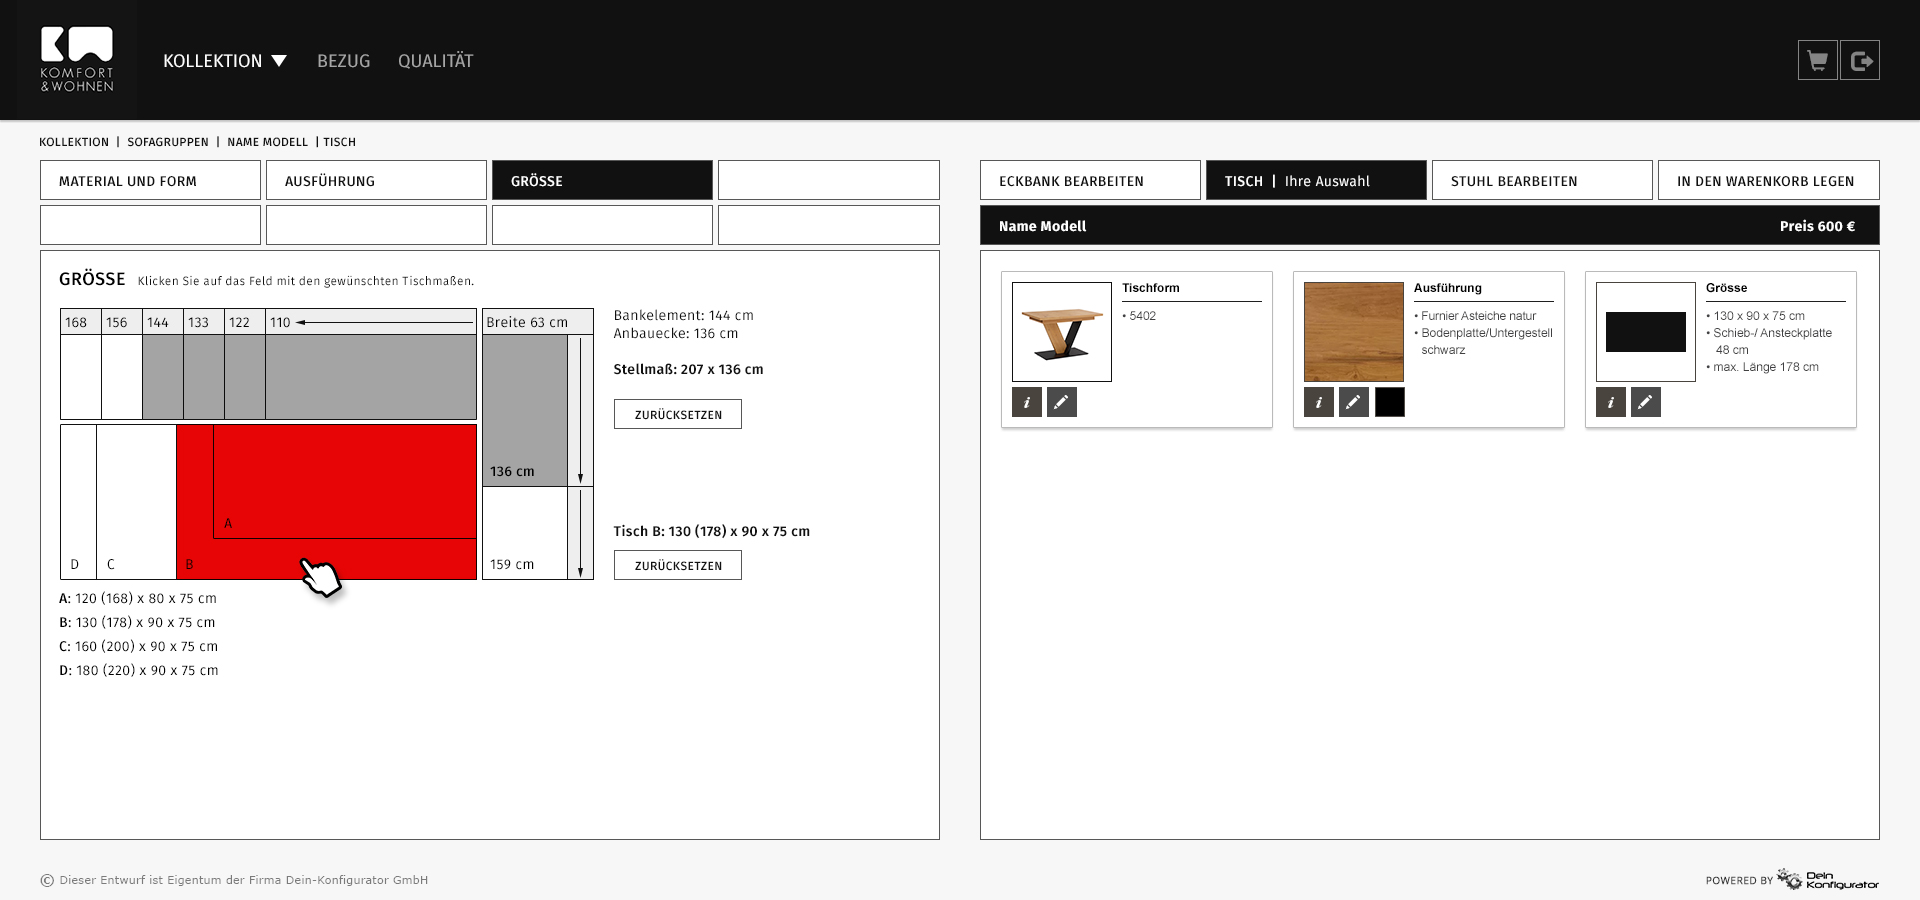
Task: Open the Qualität menu item
Action: (435, 61)
